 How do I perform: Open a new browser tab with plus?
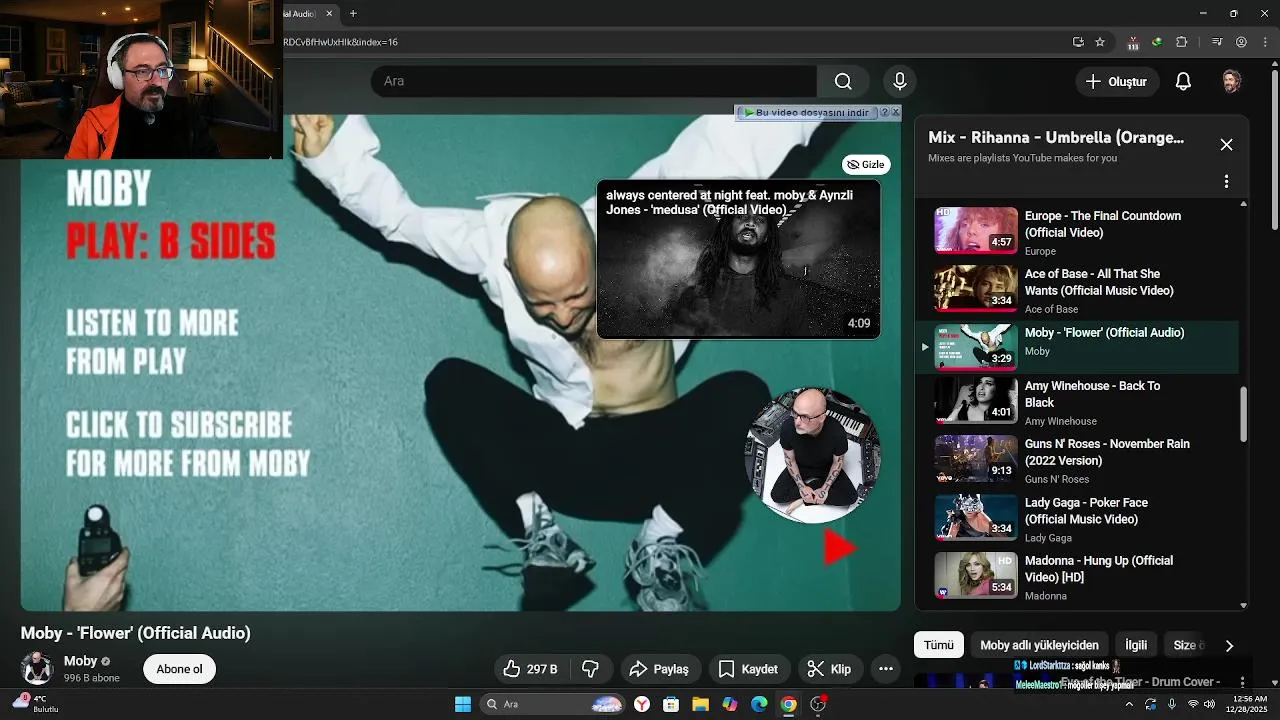click(x=353, y=13)
